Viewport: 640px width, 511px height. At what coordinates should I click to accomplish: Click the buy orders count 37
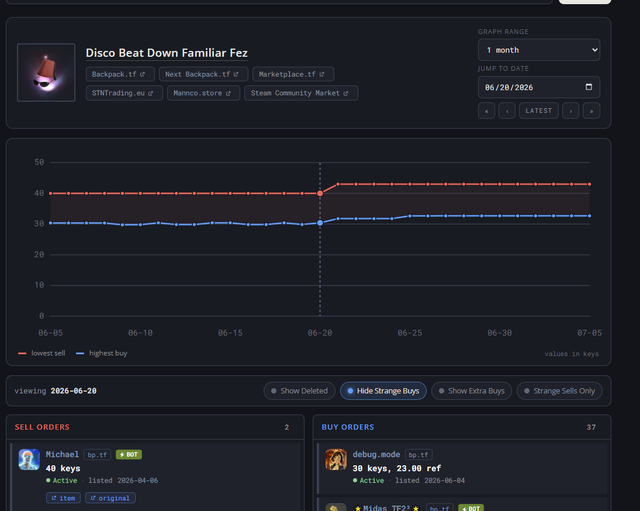tap(591, 427)
